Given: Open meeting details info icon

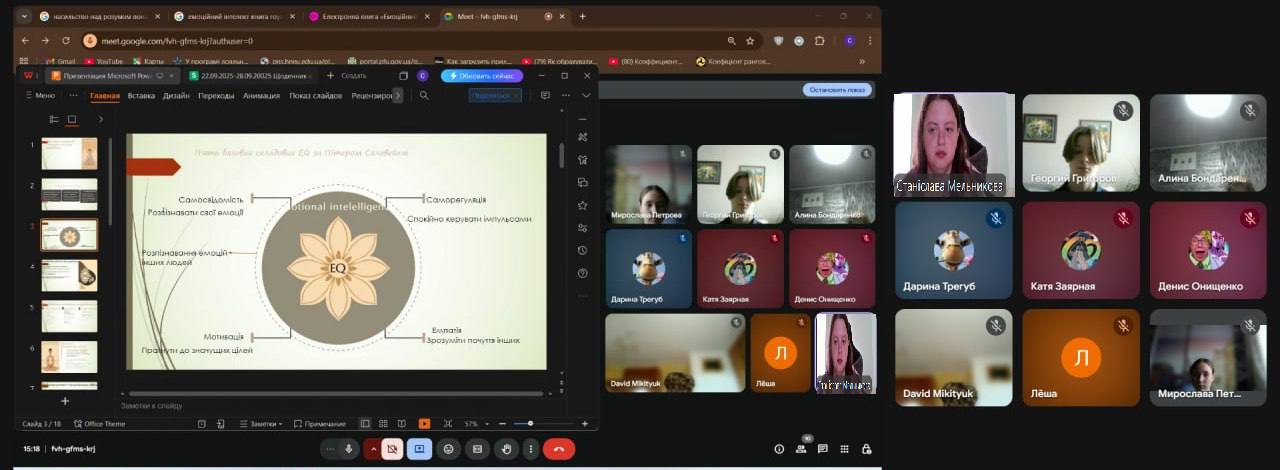Looking at the screenshot, I should (779, 449).
